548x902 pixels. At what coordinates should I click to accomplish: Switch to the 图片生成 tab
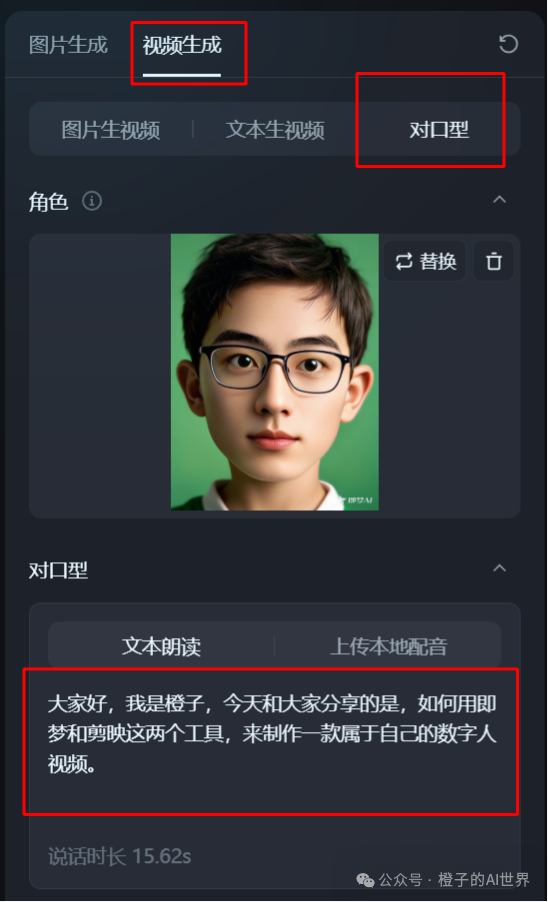[68, 45]
